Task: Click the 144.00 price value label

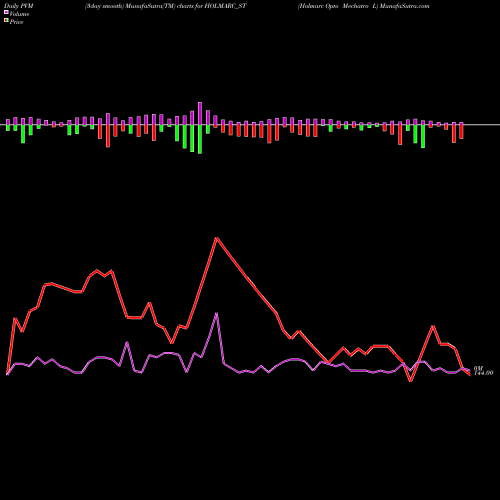Action: click(483, 373)
